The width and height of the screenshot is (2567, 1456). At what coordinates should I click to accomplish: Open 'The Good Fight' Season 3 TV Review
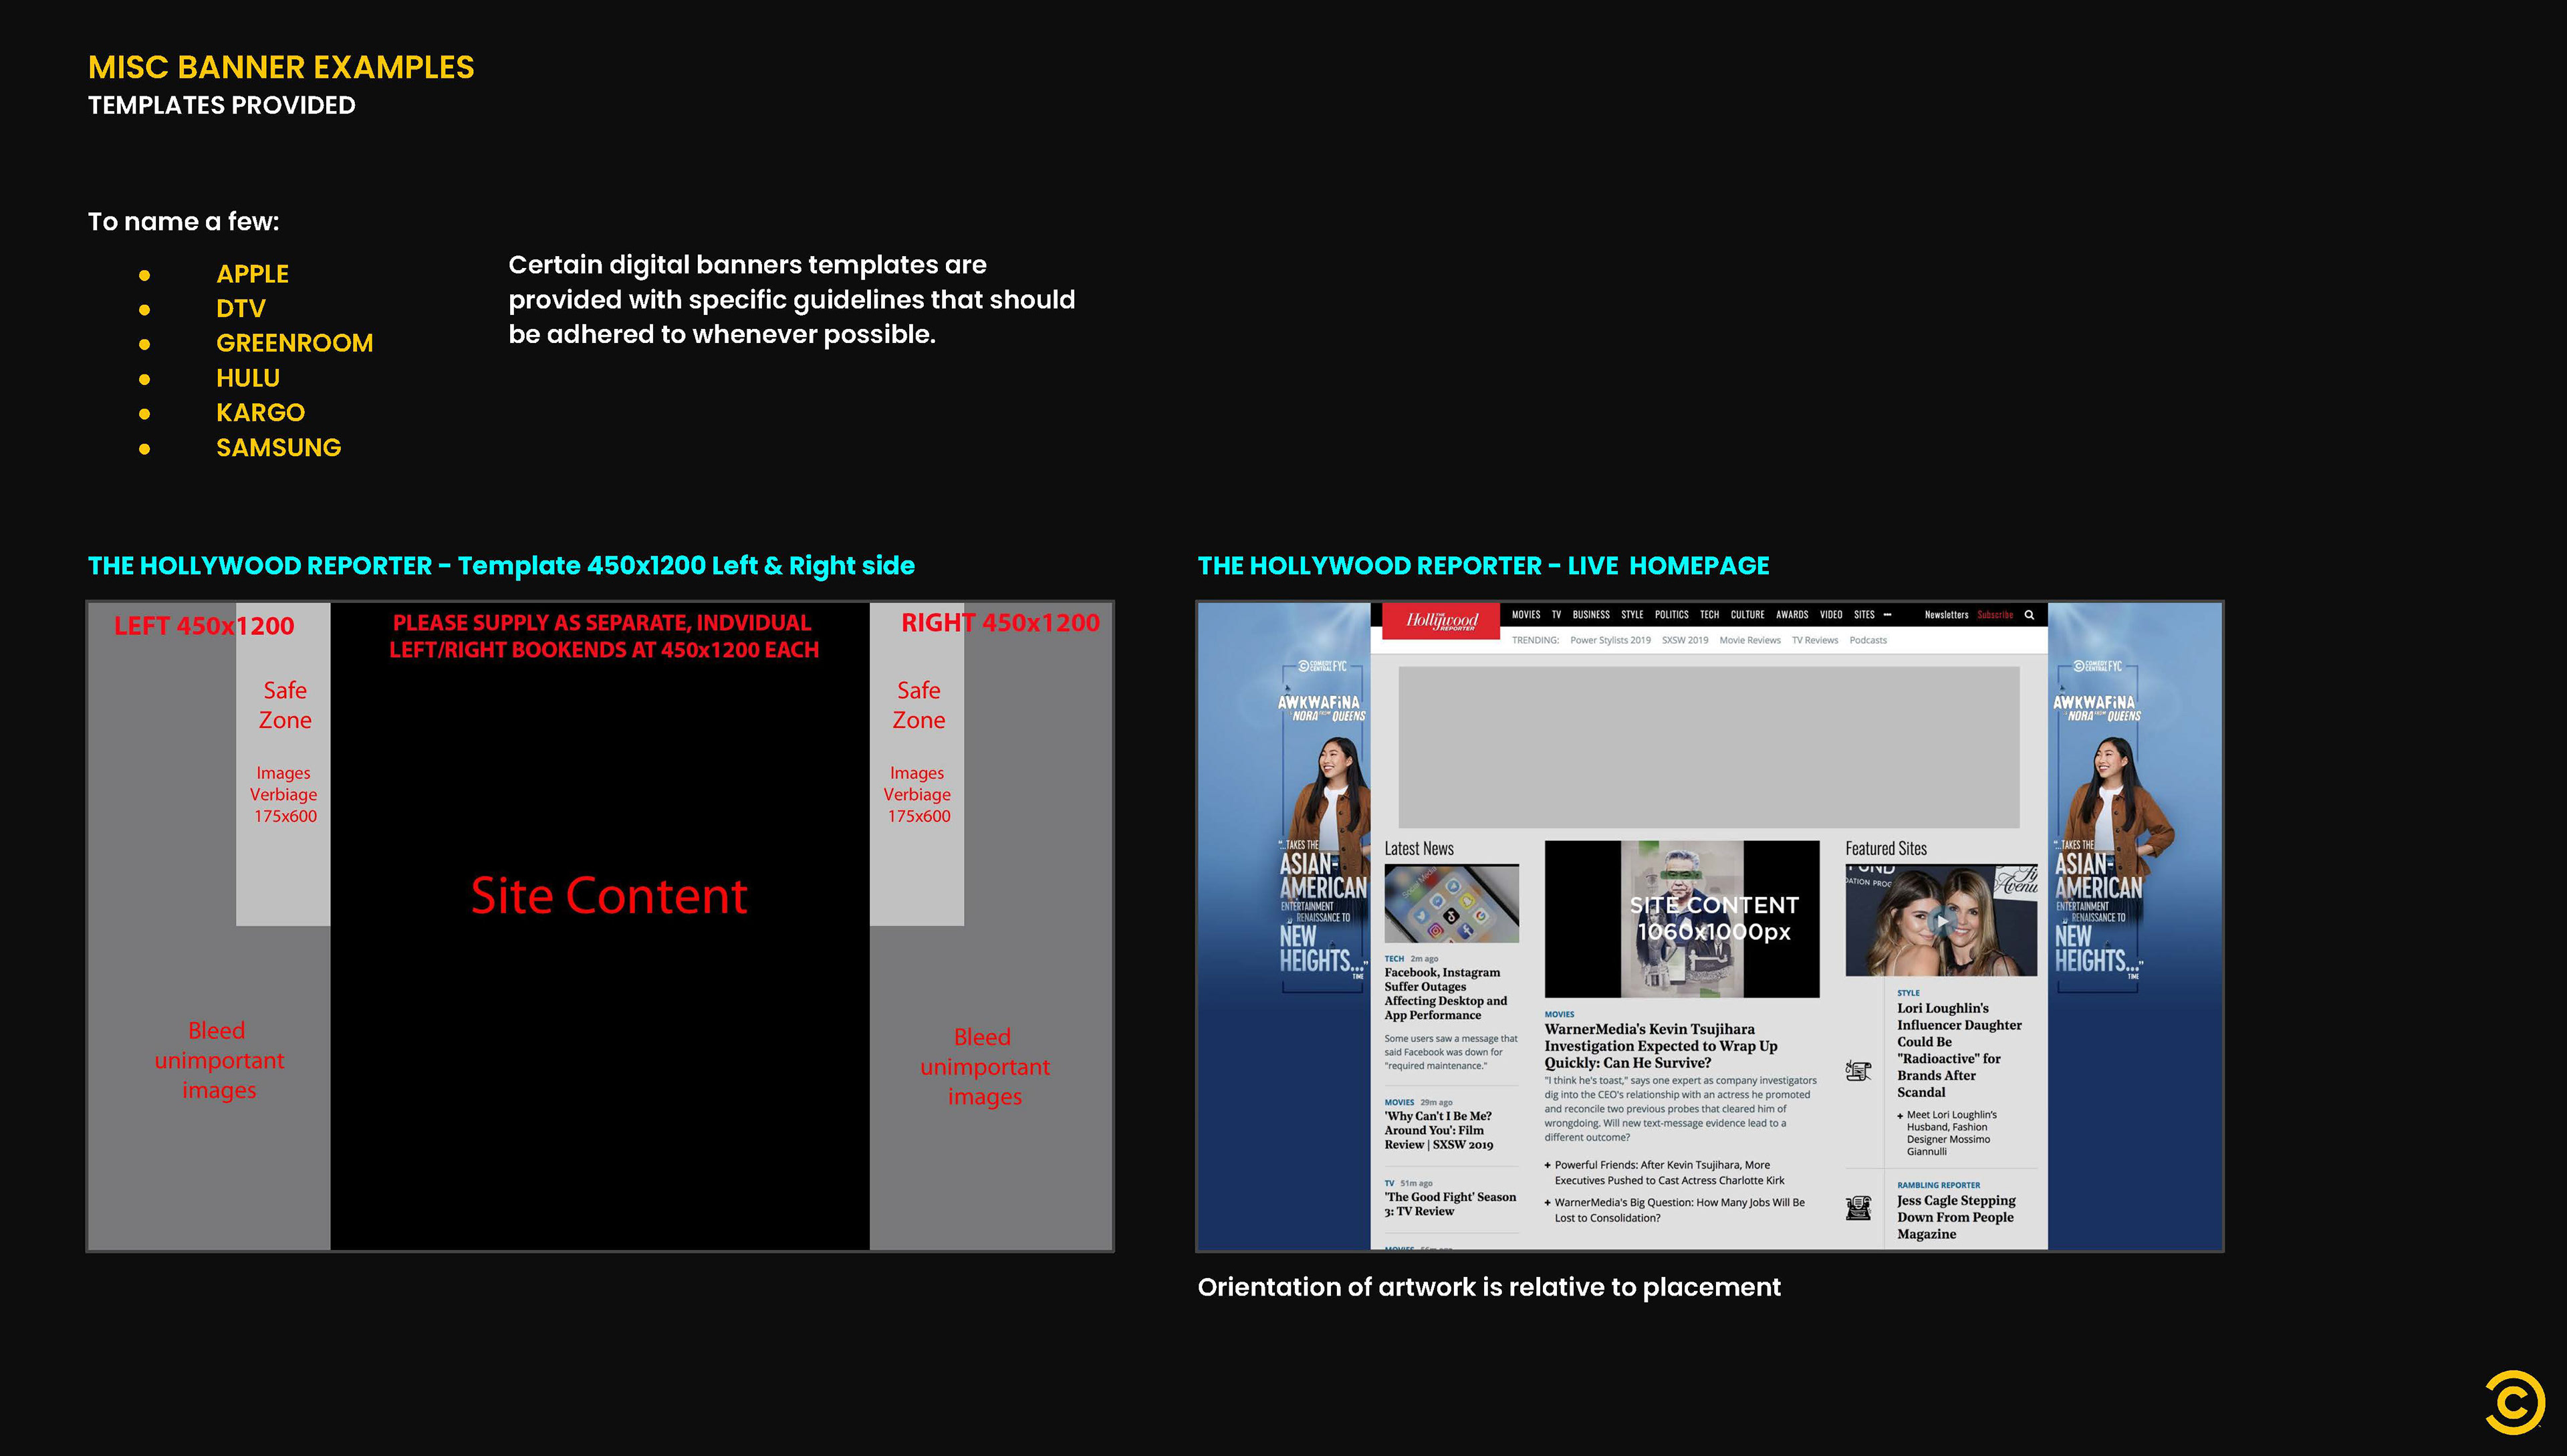1450,1204
